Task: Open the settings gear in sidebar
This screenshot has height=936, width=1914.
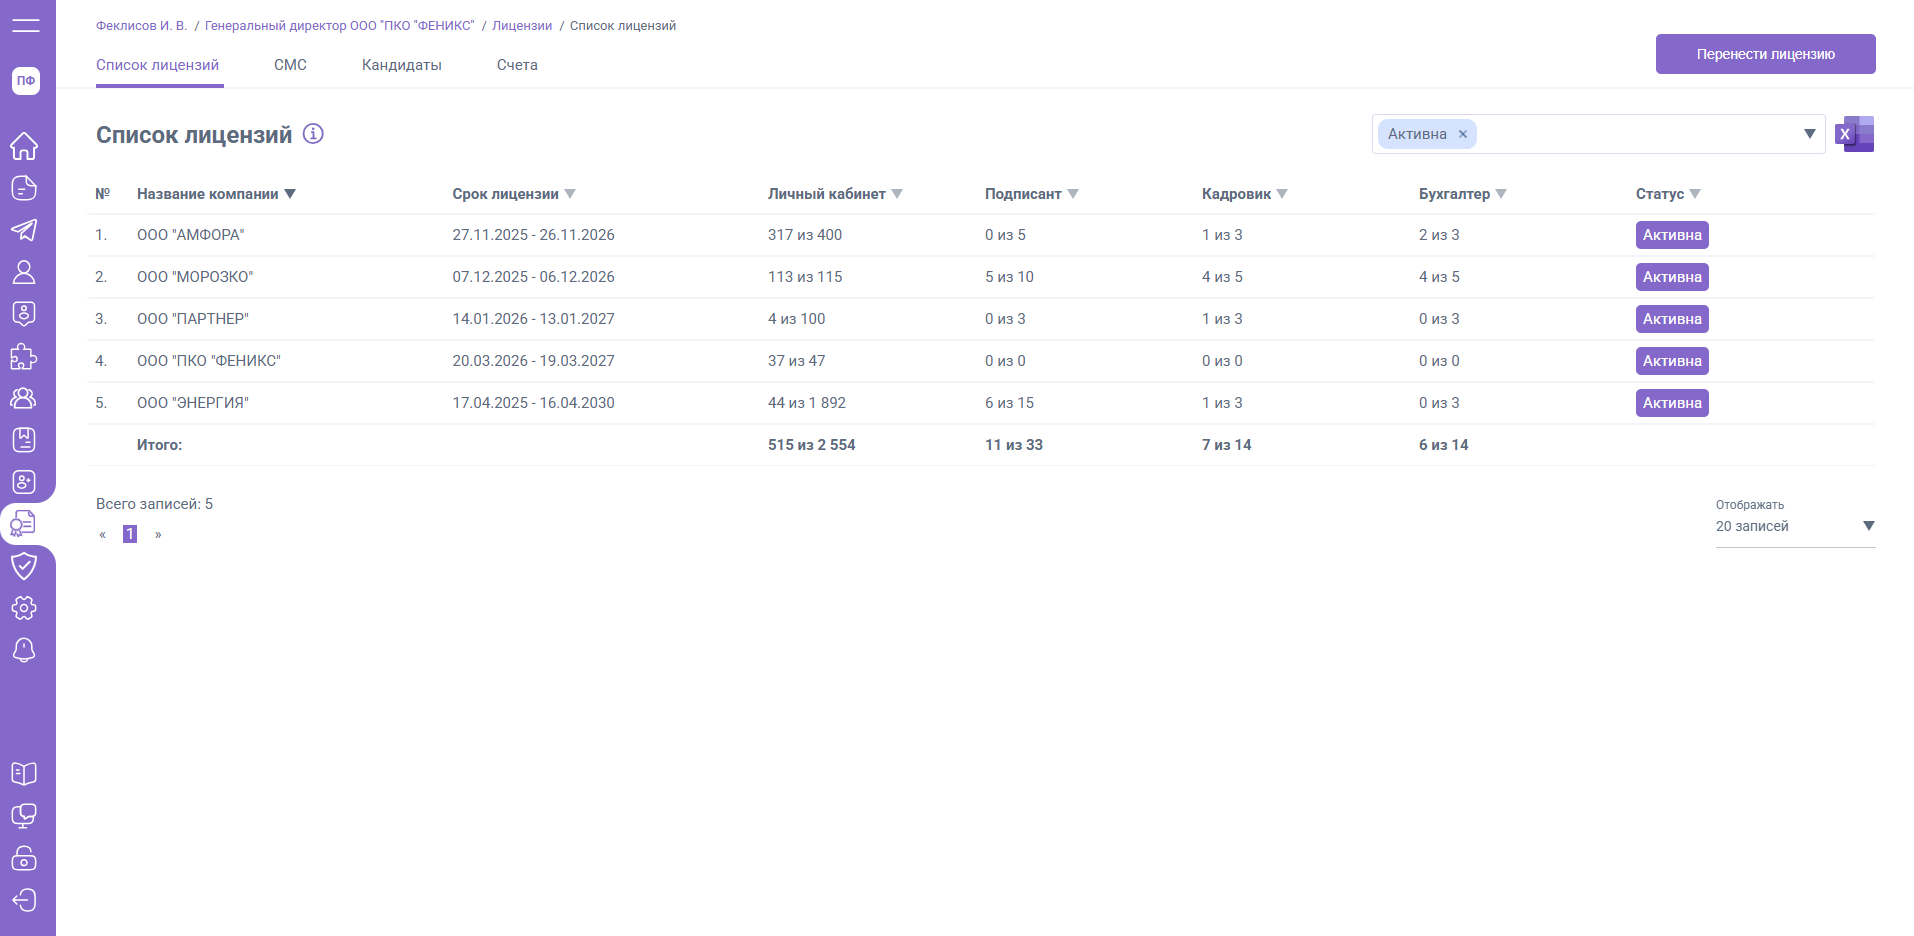Action: click(x=24, y=608)
